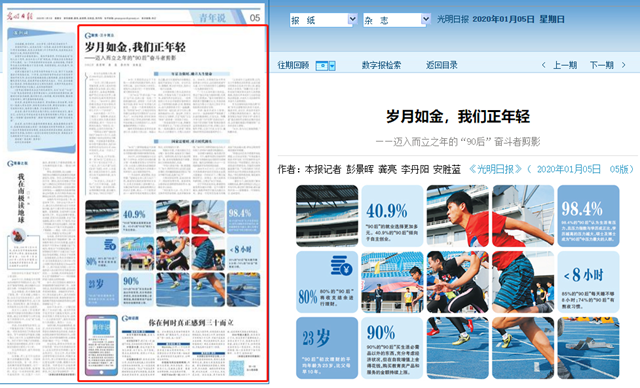
Task: Click the QR code on newspaper page
Action: pos(236,368)
